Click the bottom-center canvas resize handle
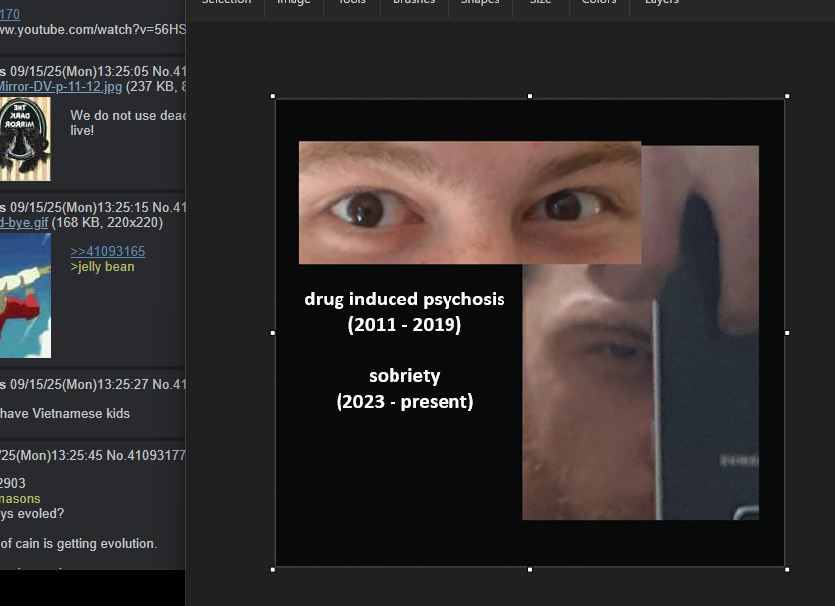835x606 pixels. 530,569
